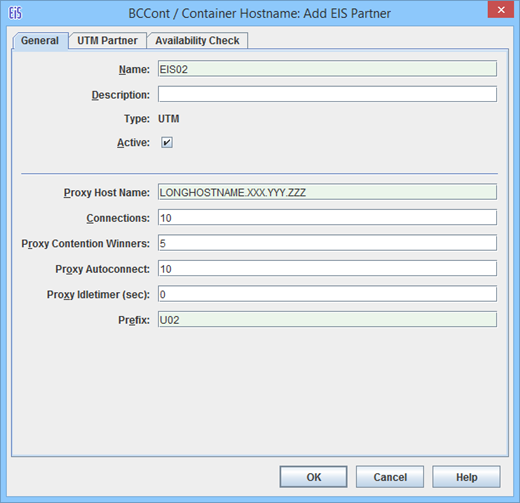Close the Add EIS Partner dialog
The width and height of the screenshot is (520, 503).
(501, 10)
